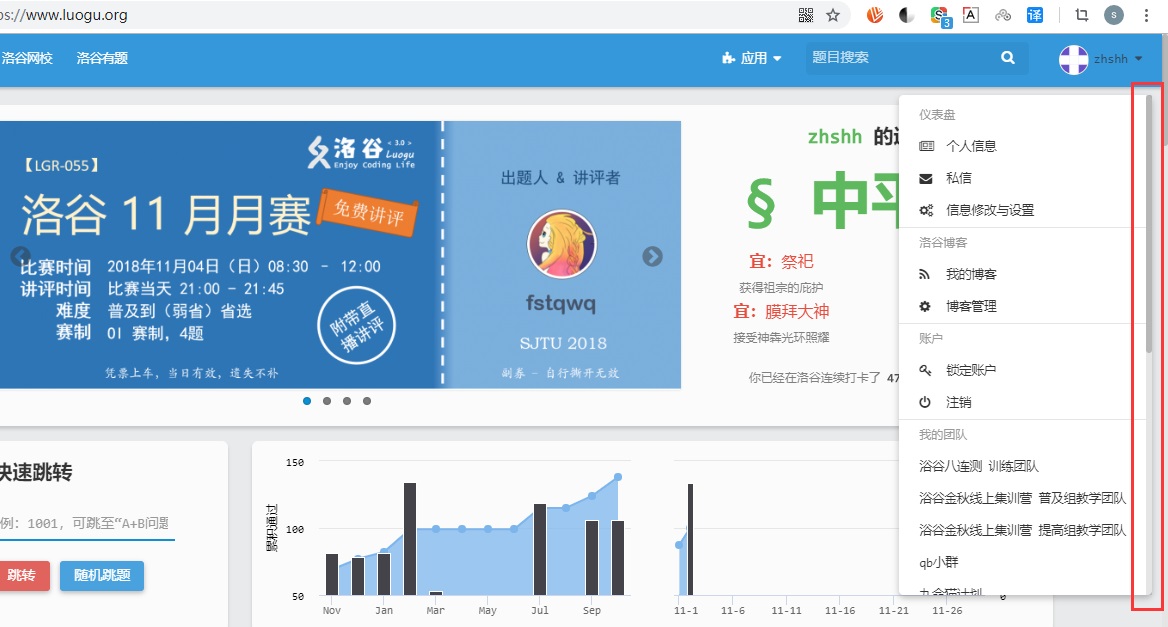Select the third carousel dot

(x=347, y=401)
